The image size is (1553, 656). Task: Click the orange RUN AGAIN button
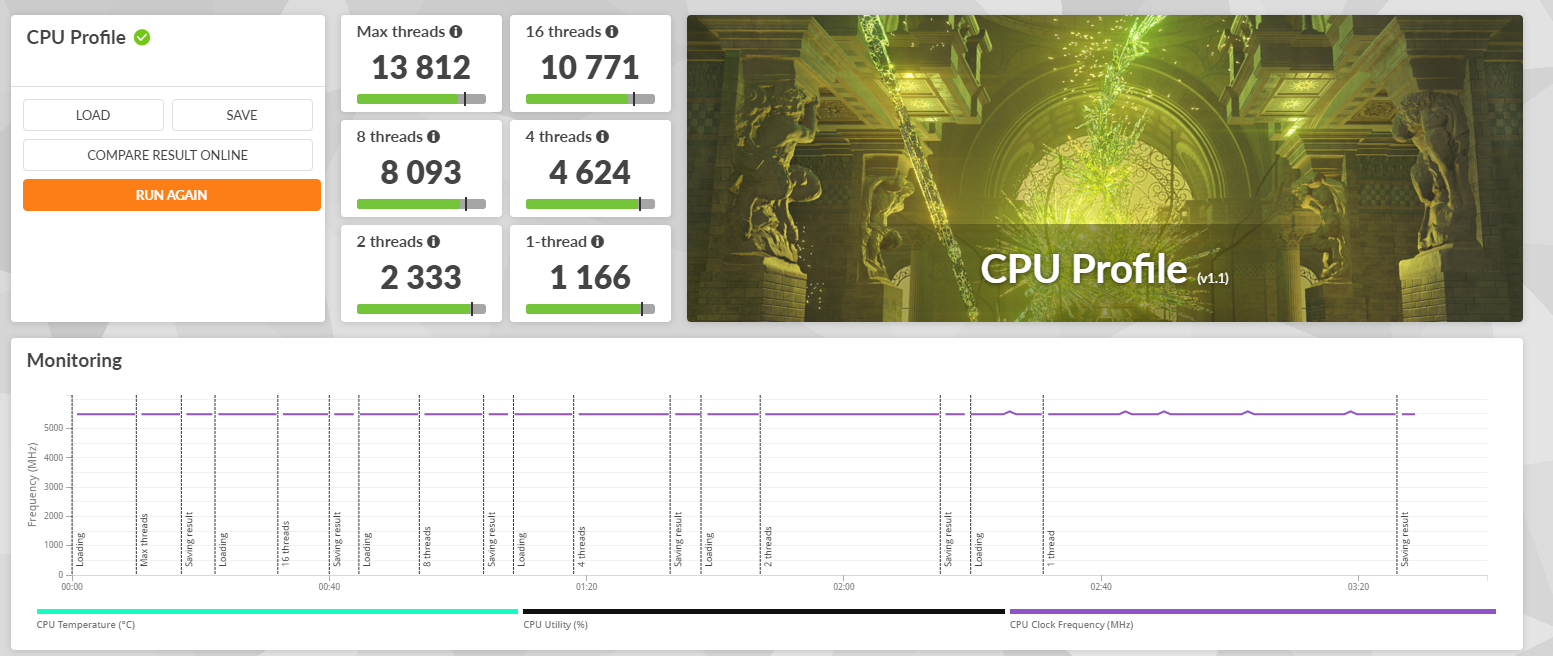(172, 195)
